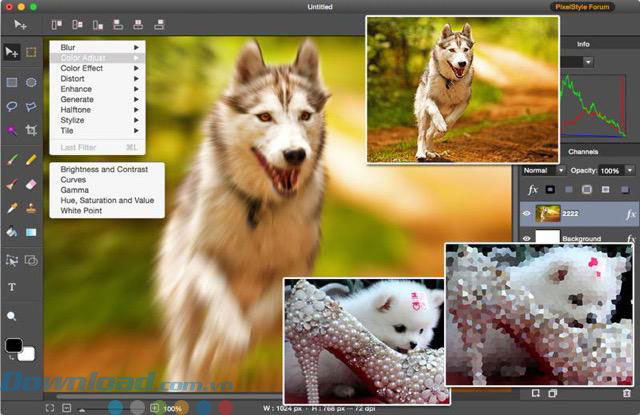The height and width of the screenshot is (415, 640).
Task: Hide the 2222 layer using eye icon
Action: 526,213
